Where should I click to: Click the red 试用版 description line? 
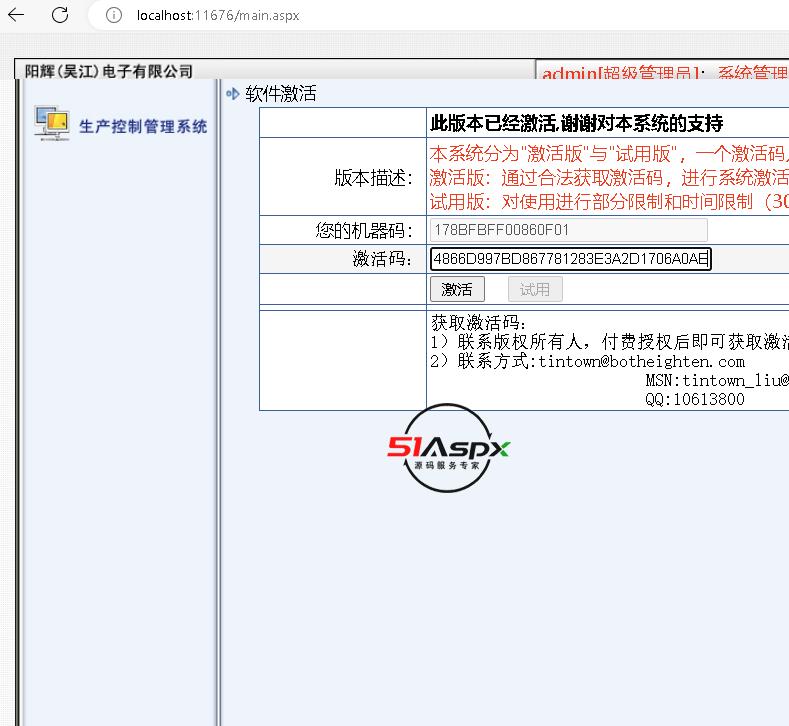tap(609, 202)
